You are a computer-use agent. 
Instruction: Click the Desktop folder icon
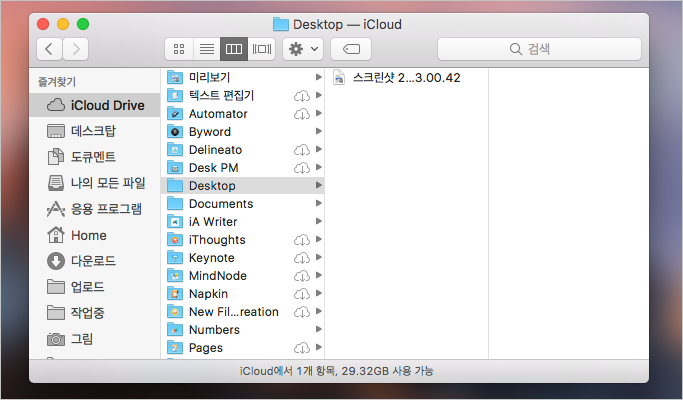175,186
